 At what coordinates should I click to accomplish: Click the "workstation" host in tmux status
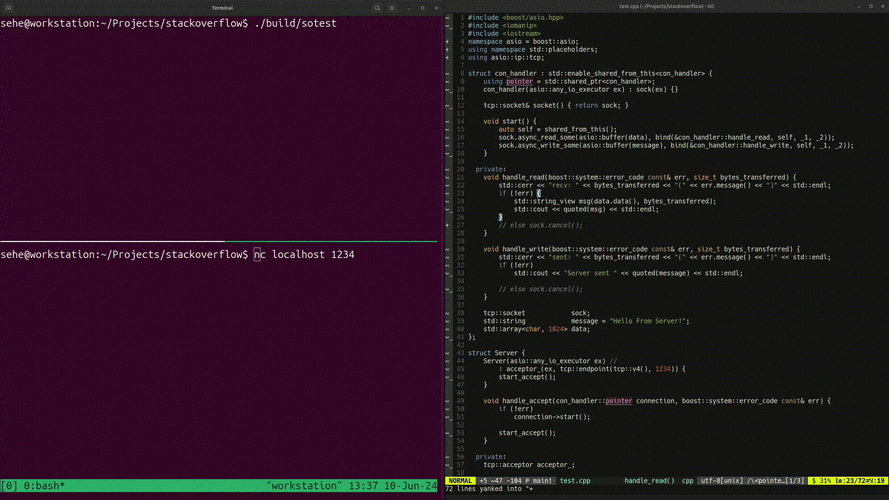[x=304, y=486]
